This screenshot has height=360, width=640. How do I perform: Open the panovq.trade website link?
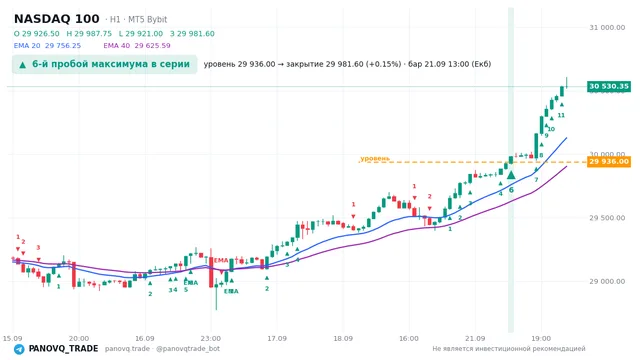pos(127,349)
